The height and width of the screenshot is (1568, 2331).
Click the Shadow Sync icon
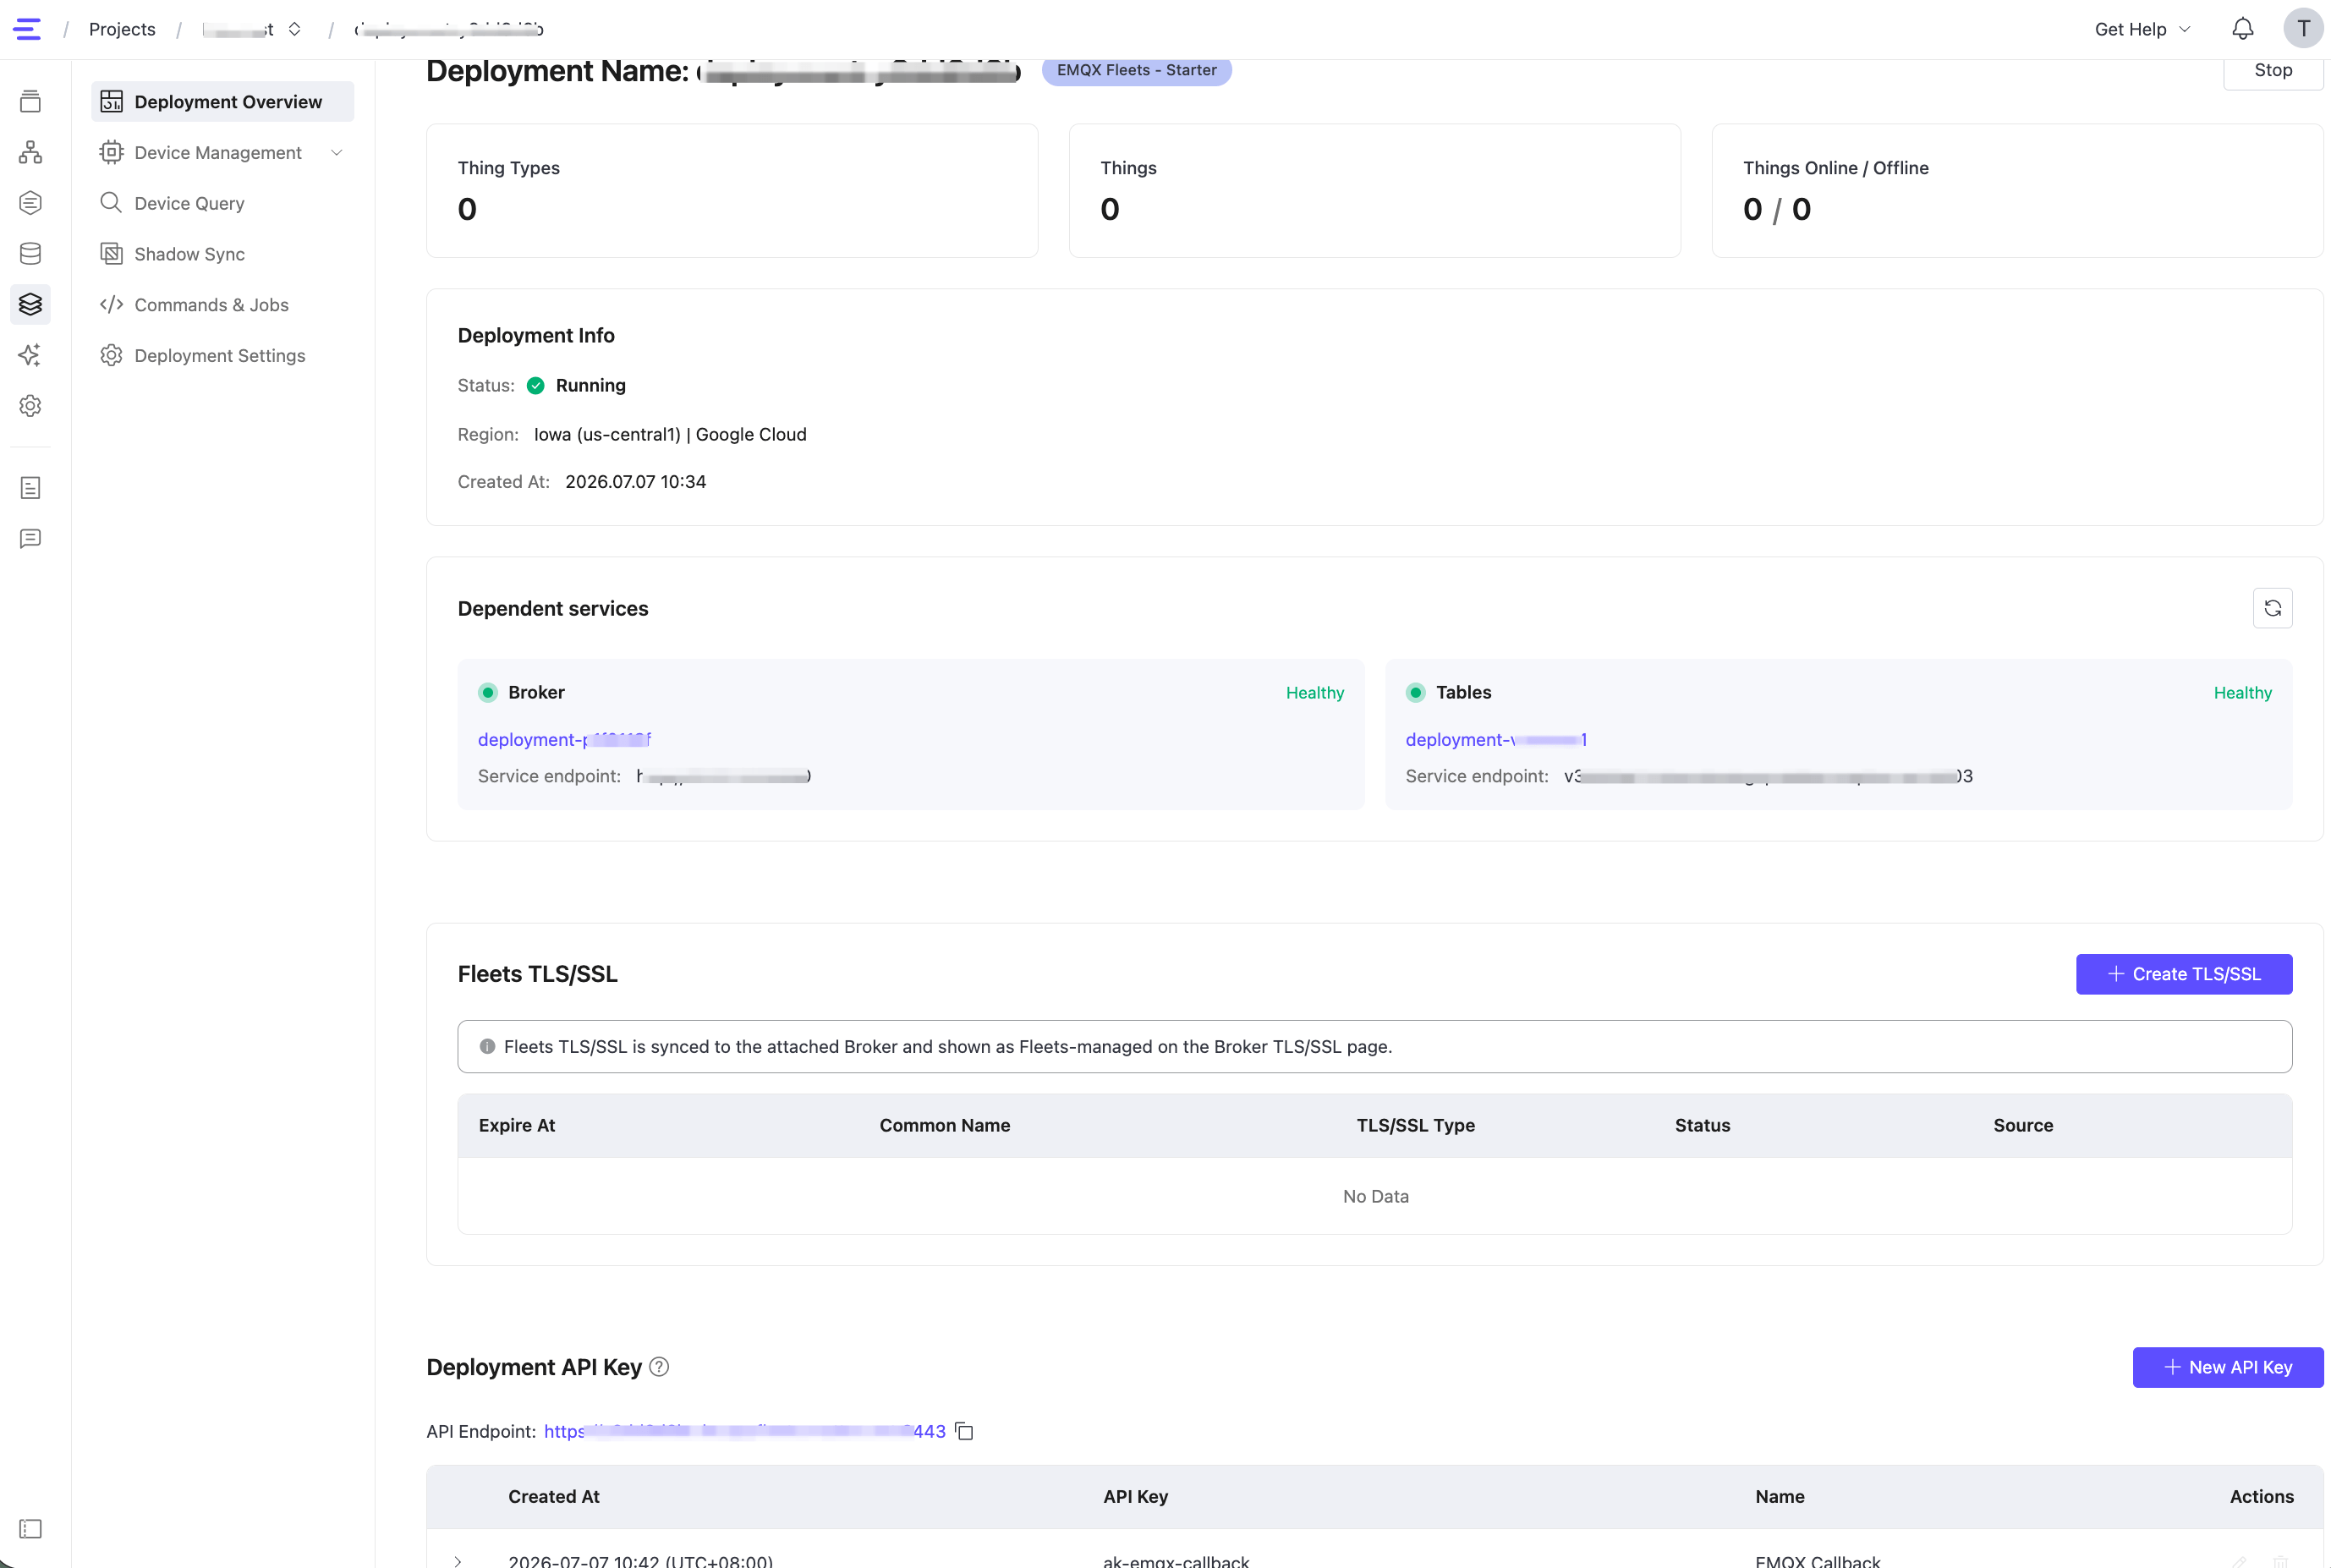click(x=111, y=254)
